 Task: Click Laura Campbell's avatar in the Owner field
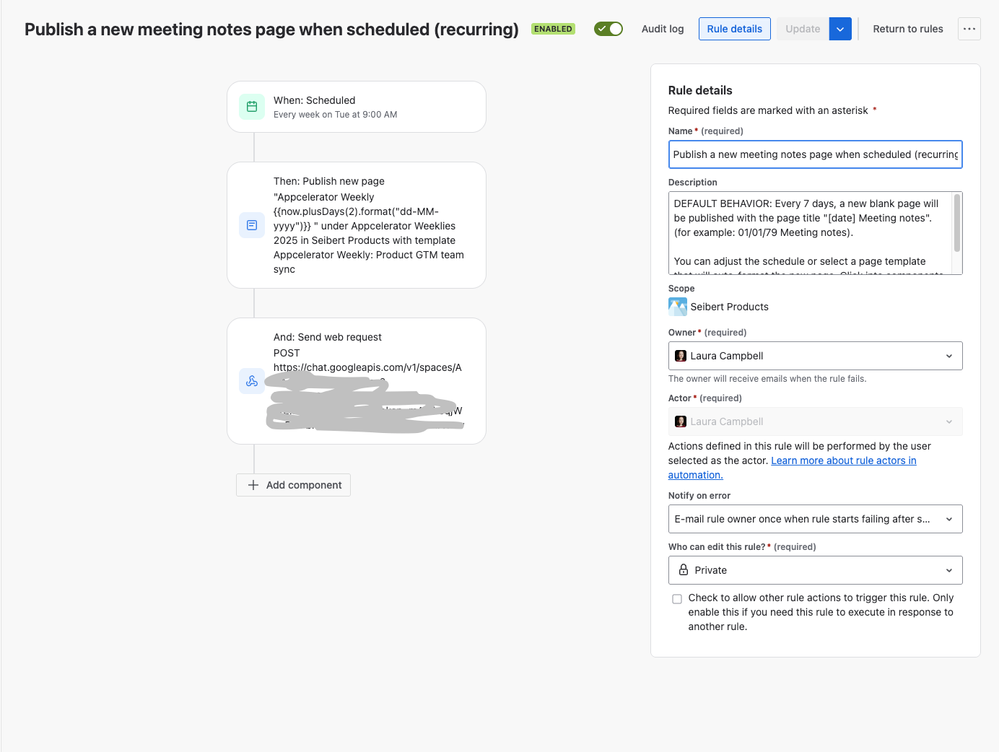click(680, 356)
